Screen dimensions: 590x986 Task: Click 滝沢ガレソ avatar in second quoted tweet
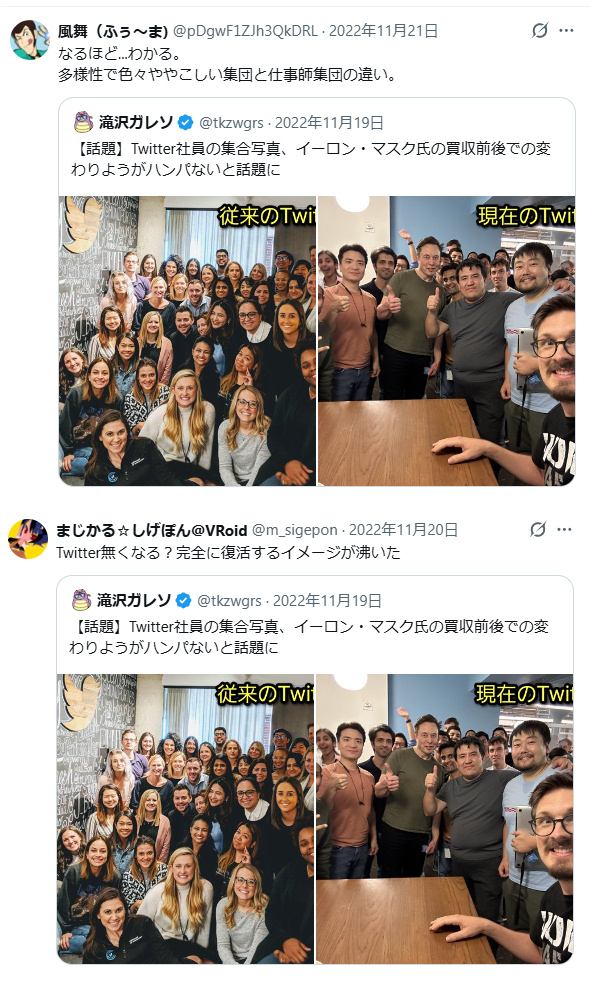click(x=81, y=600)
